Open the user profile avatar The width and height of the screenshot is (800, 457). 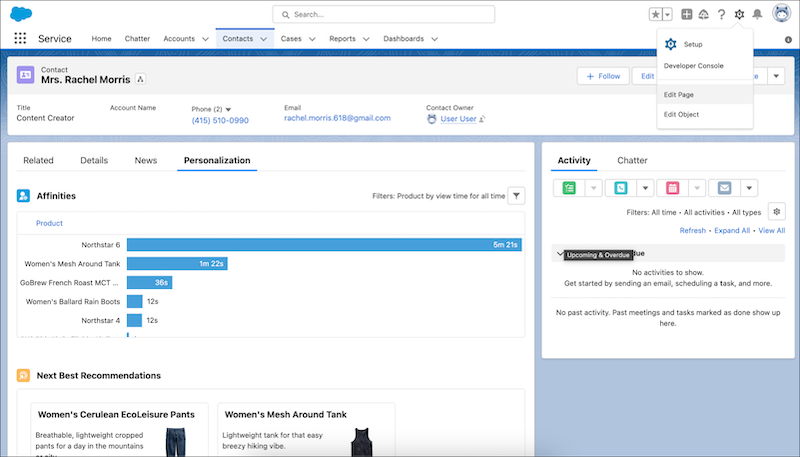click(781, 13)
